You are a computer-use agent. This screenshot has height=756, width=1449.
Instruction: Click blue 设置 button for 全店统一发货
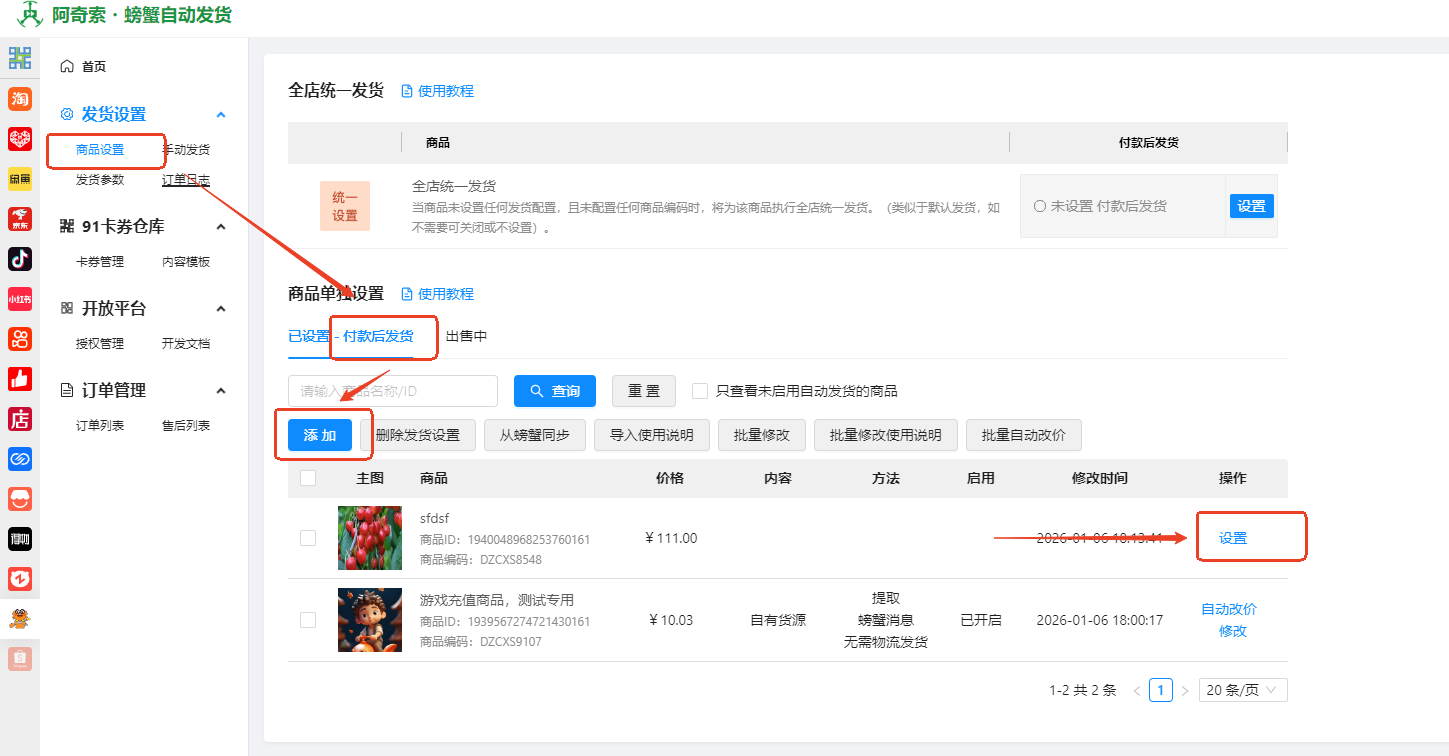tap(1252, 206)
